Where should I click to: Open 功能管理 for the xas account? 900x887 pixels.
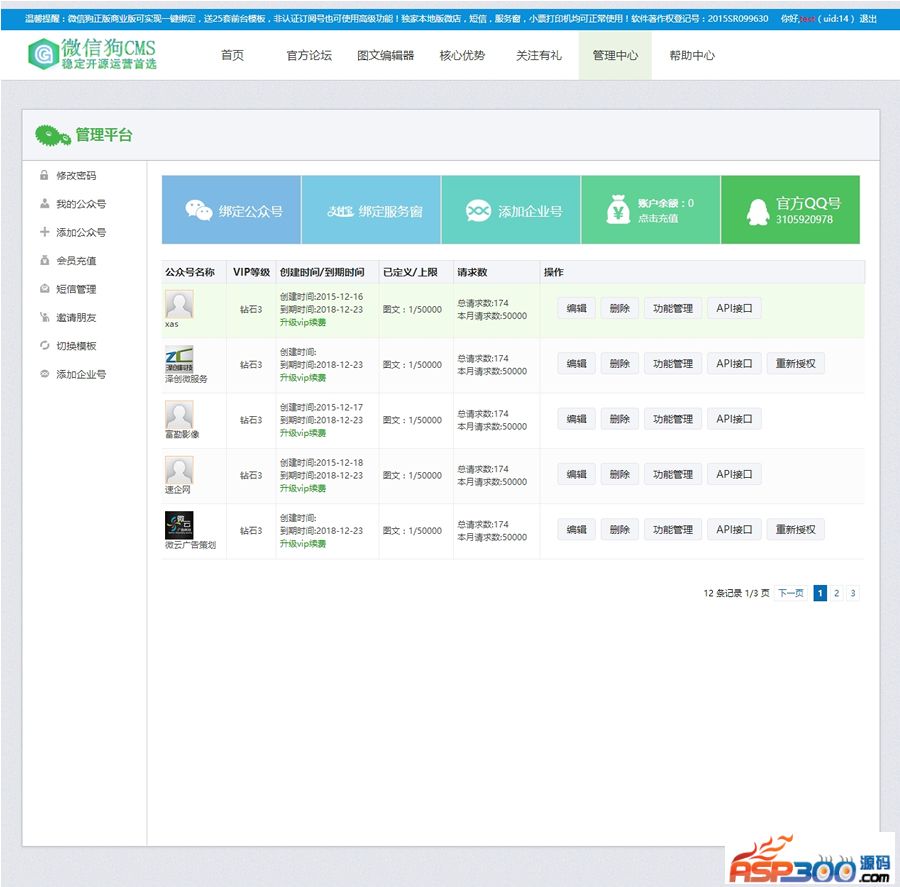point(673,308)
